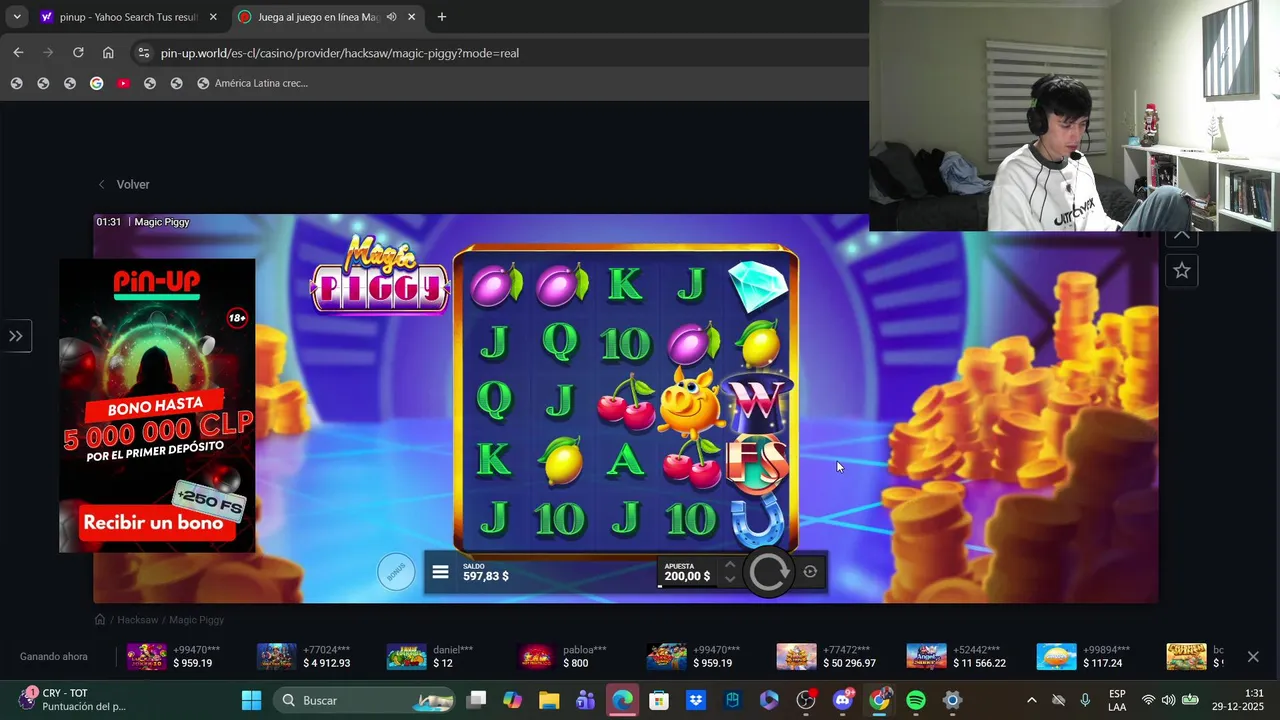This screenshot has width=1280, height=720.
Task: Open a new browser tab
Action: point(441,17)
